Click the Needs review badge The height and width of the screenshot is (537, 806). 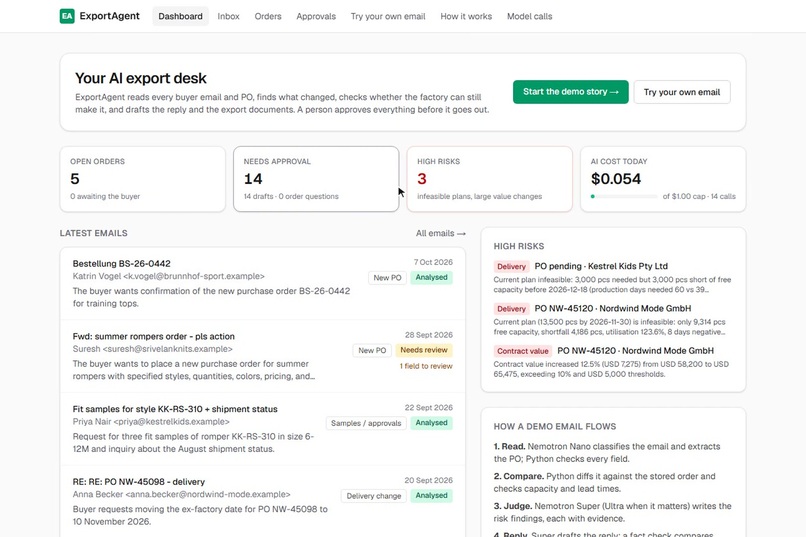click(x=424, y=350)
